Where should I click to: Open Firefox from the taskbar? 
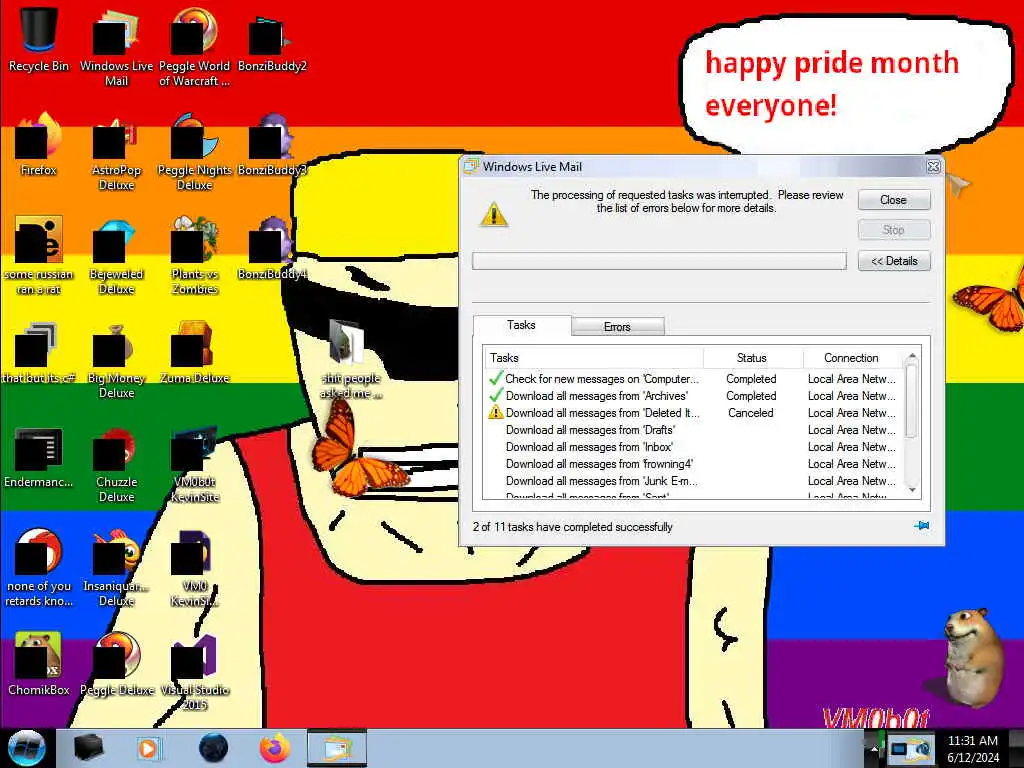pos(275,748)
